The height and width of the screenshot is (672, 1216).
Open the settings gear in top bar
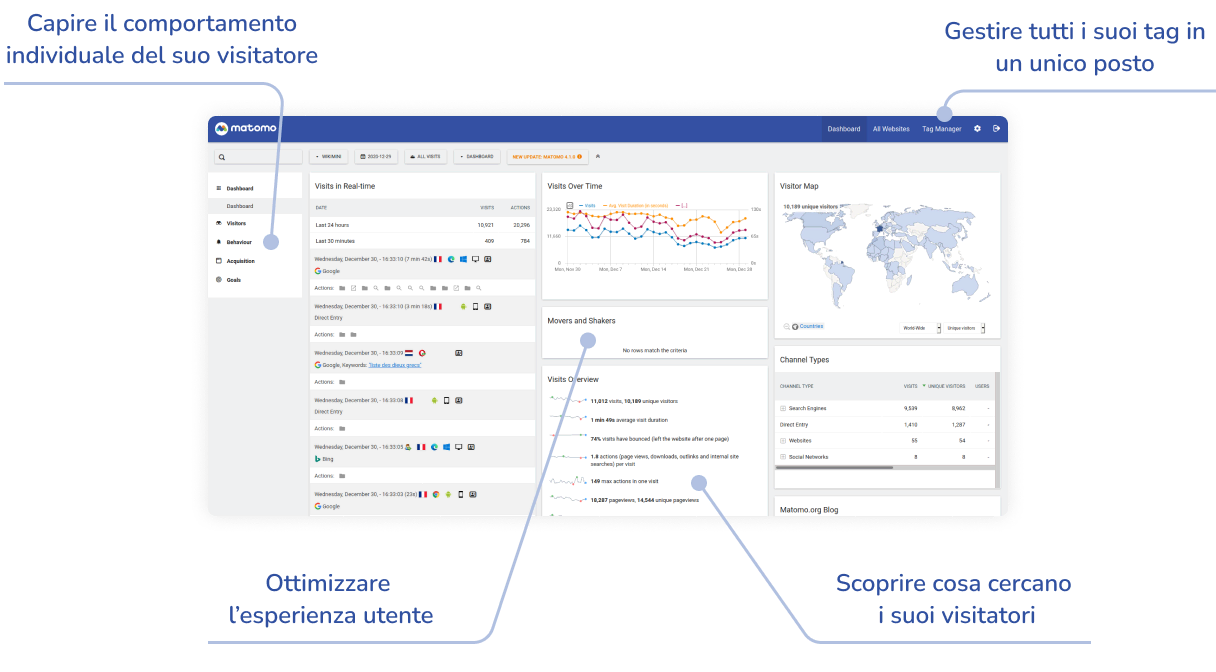(x=977, y=129)
